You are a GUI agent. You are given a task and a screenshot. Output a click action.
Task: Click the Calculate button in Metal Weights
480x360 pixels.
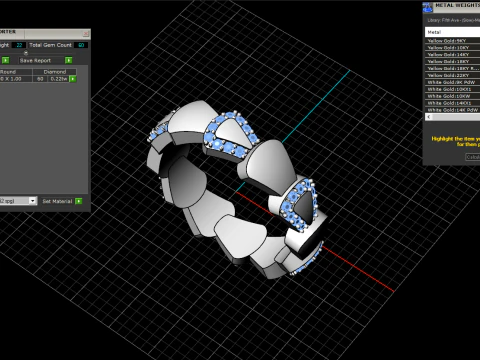click(x=473, y=157)
